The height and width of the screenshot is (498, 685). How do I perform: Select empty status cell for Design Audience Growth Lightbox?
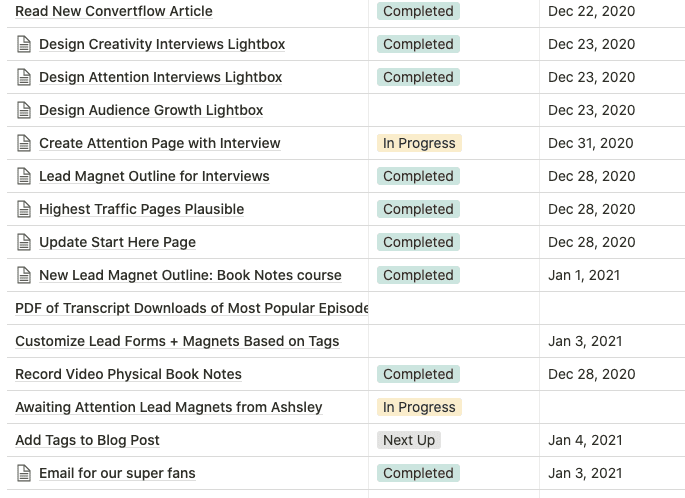click(454, 110)
